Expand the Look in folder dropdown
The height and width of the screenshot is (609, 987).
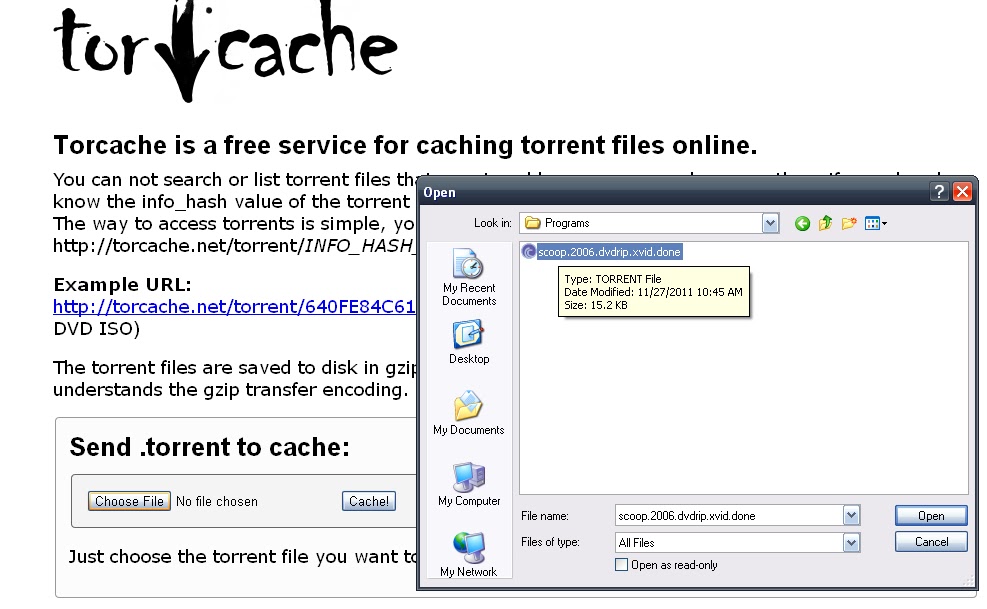pyautogui.click(x=770, y=222)
